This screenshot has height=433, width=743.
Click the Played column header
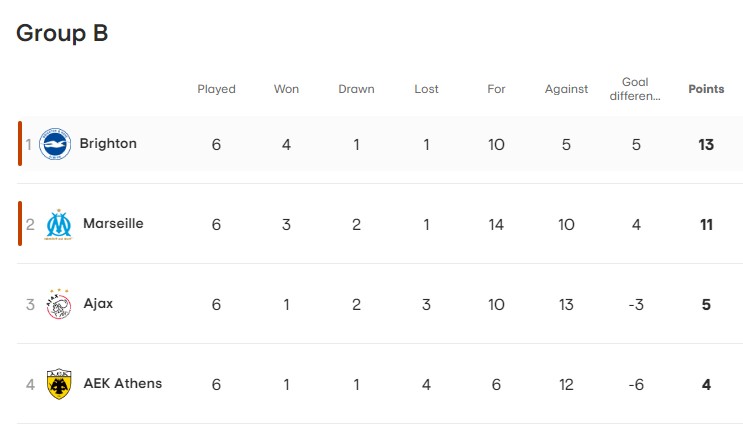pos(216,89)
